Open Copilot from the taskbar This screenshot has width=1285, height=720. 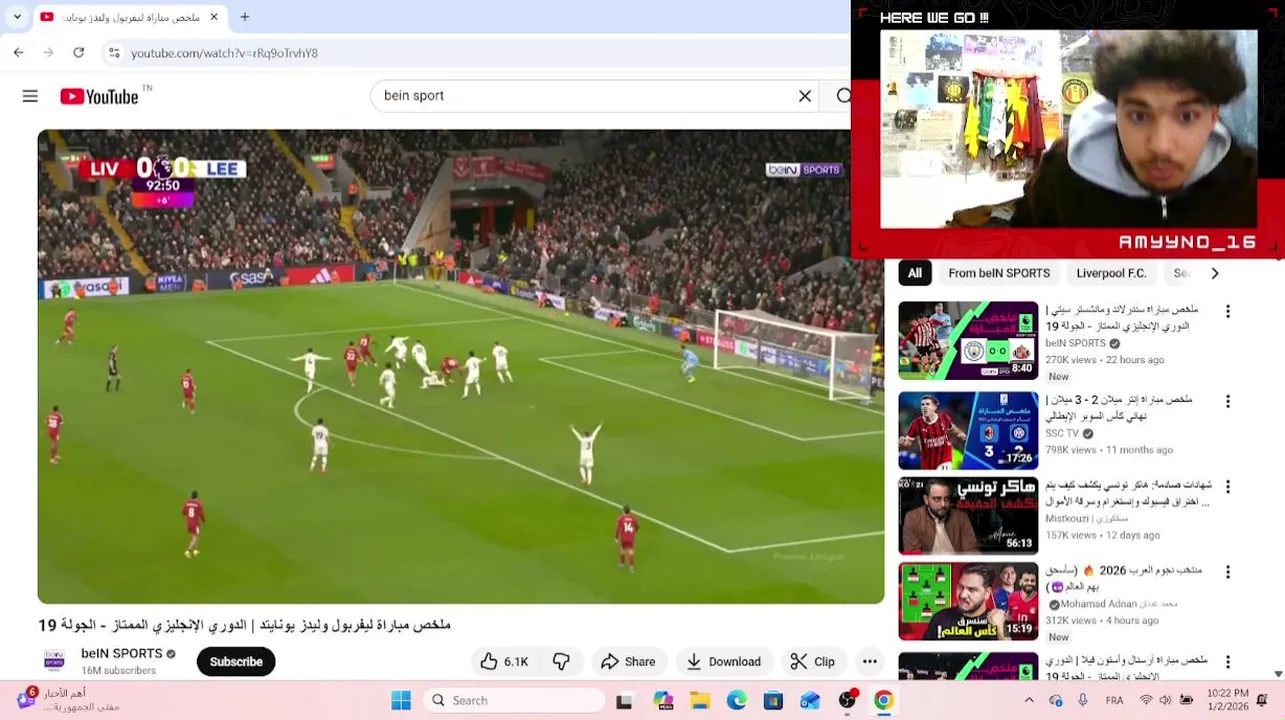point(662,700)
